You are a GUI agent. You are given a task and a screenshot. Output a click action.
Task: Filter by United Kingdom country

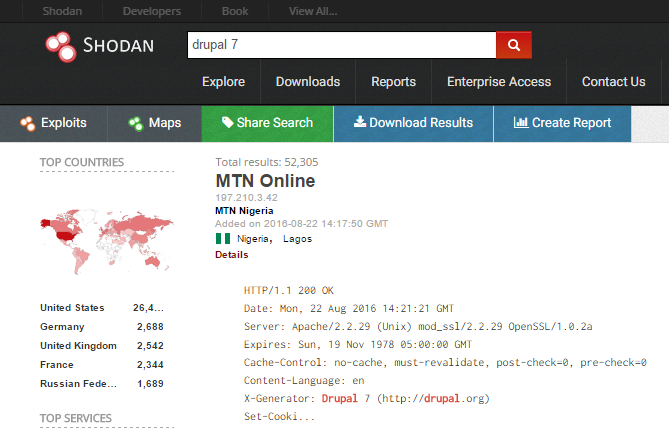pos(79,346)
